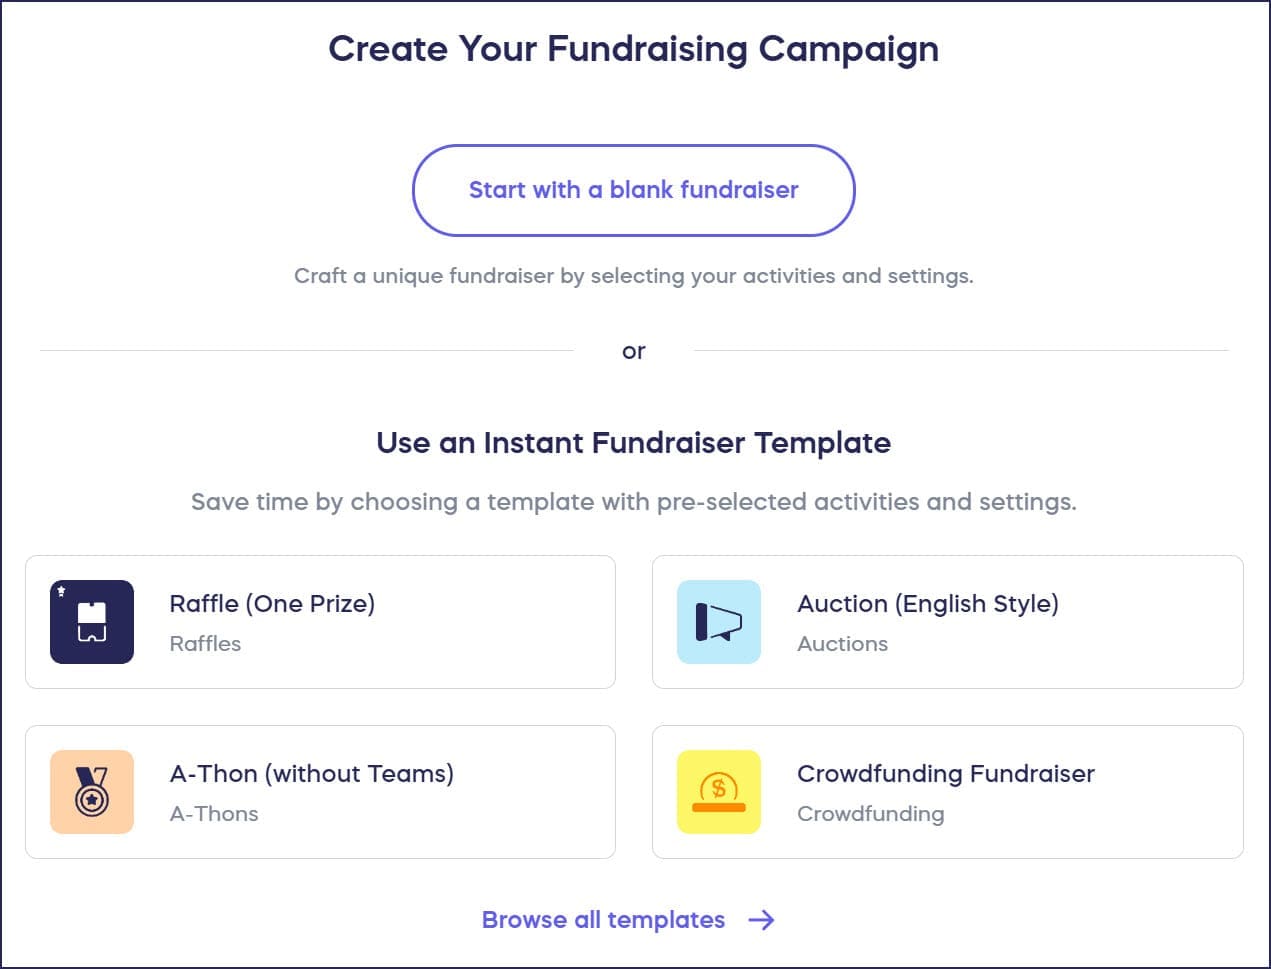
Task: Click the "Save time by choosing" description
Action: click(633, 502)
